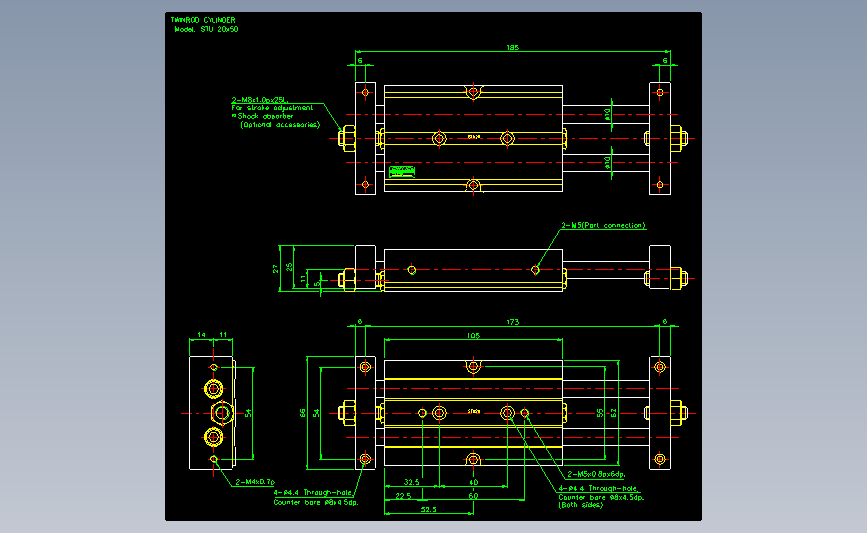
Task: Select the '2-M5(Port connection)' callout
Action: click(603, 226)
